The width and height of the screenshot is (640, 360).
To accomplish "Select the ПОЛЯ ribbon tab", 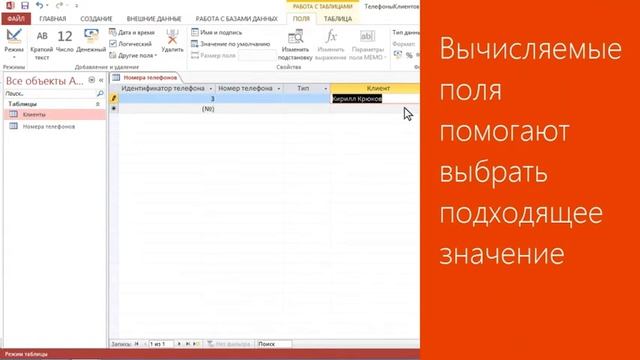I will [301, 19].
